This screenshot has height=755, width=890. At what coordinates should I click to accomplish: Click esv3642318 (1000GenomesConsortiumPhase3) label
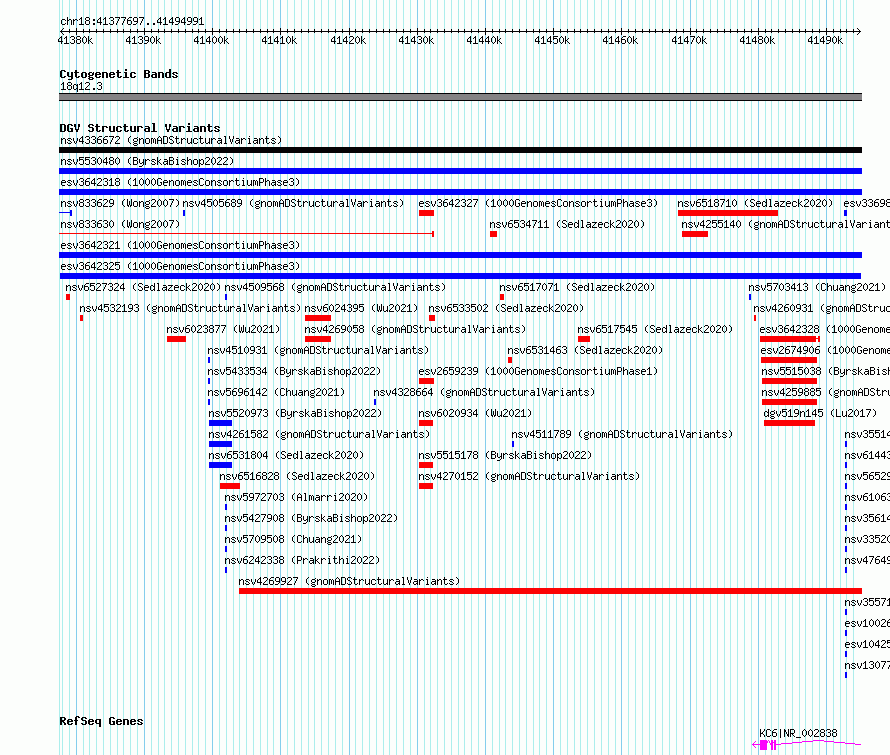(180, 182)
